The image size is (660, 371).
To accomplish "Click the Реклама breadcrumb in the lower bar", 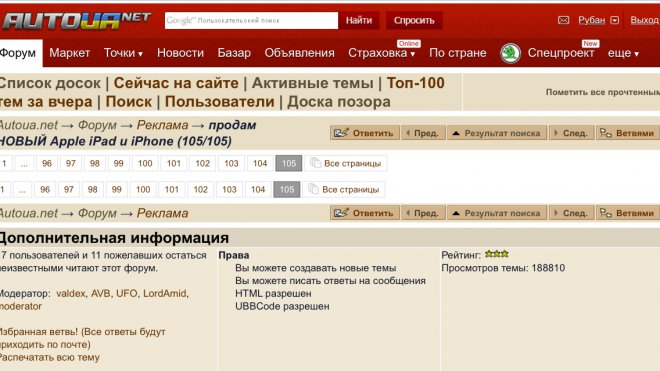I will (162, 214).
